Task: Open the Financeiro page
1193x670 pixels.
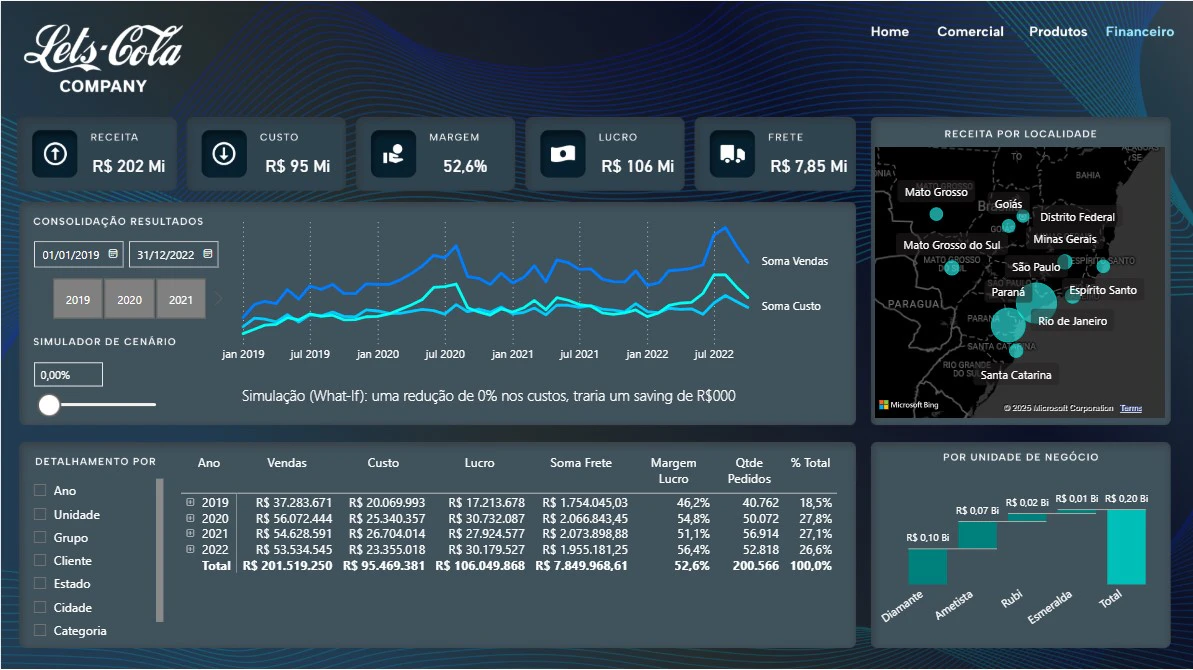Action: click(x=1140, y=31)
